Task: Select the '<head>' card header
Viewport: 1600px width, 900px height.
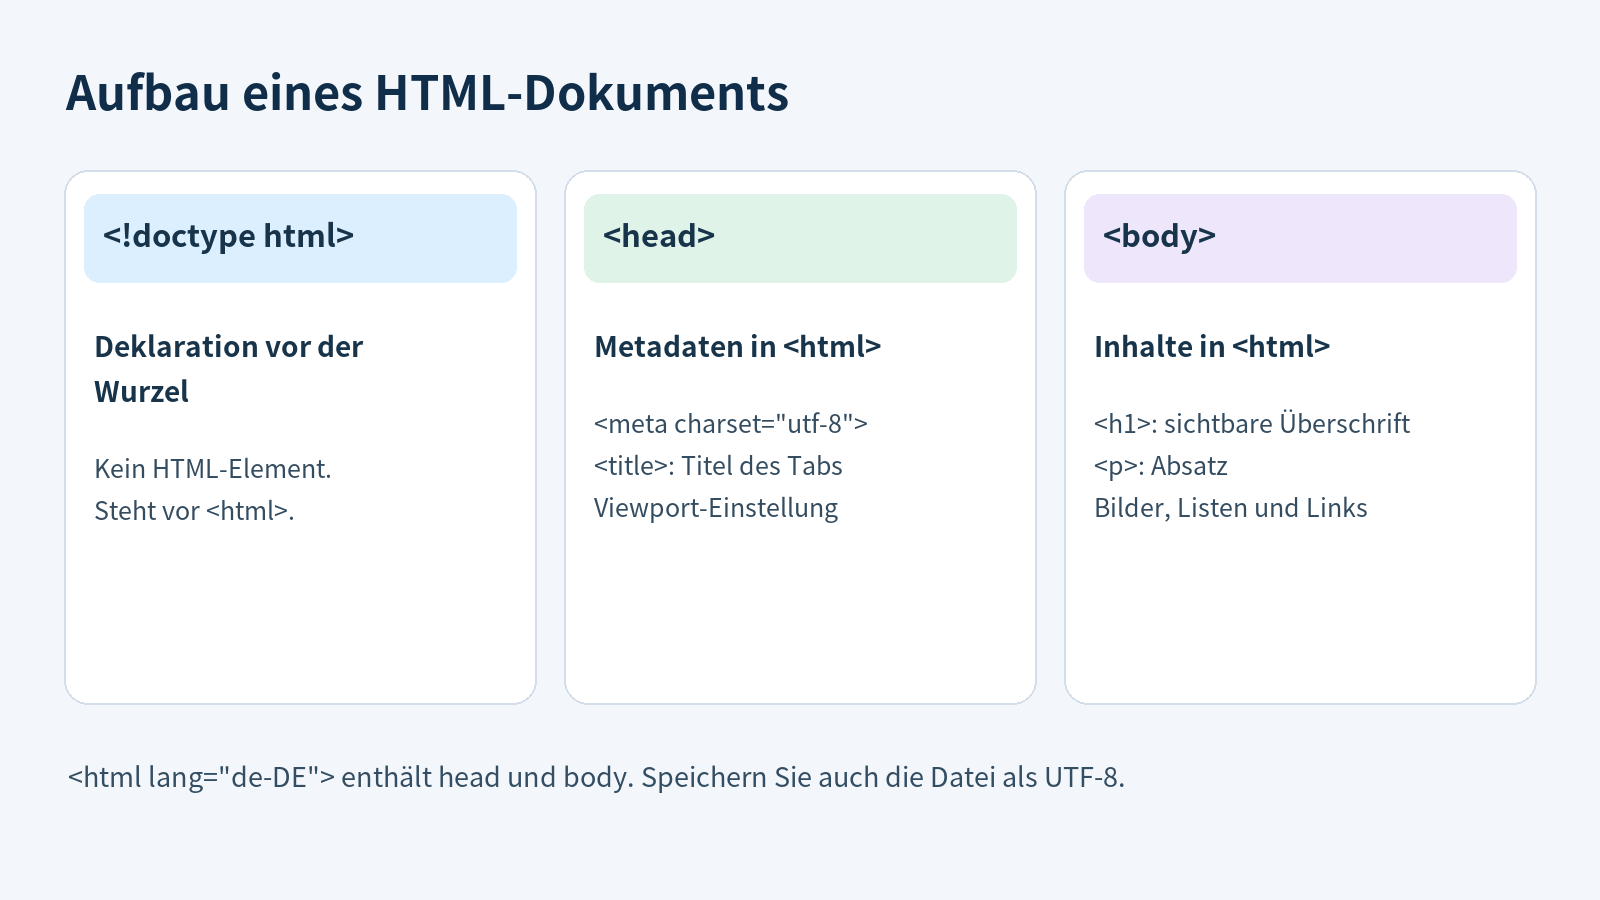Action: pyautogui.click(x=800, y=238)
